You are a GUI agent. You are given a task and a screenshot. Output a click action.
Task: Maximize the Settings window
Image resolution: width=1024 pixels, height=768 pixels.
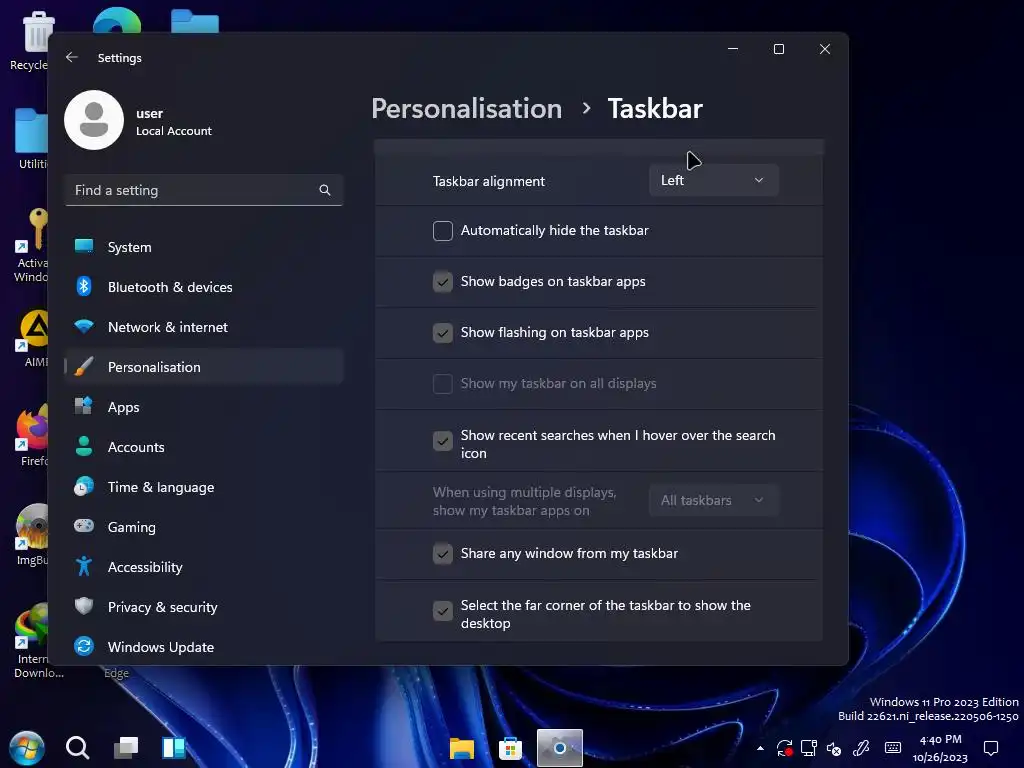coord(778,49)
